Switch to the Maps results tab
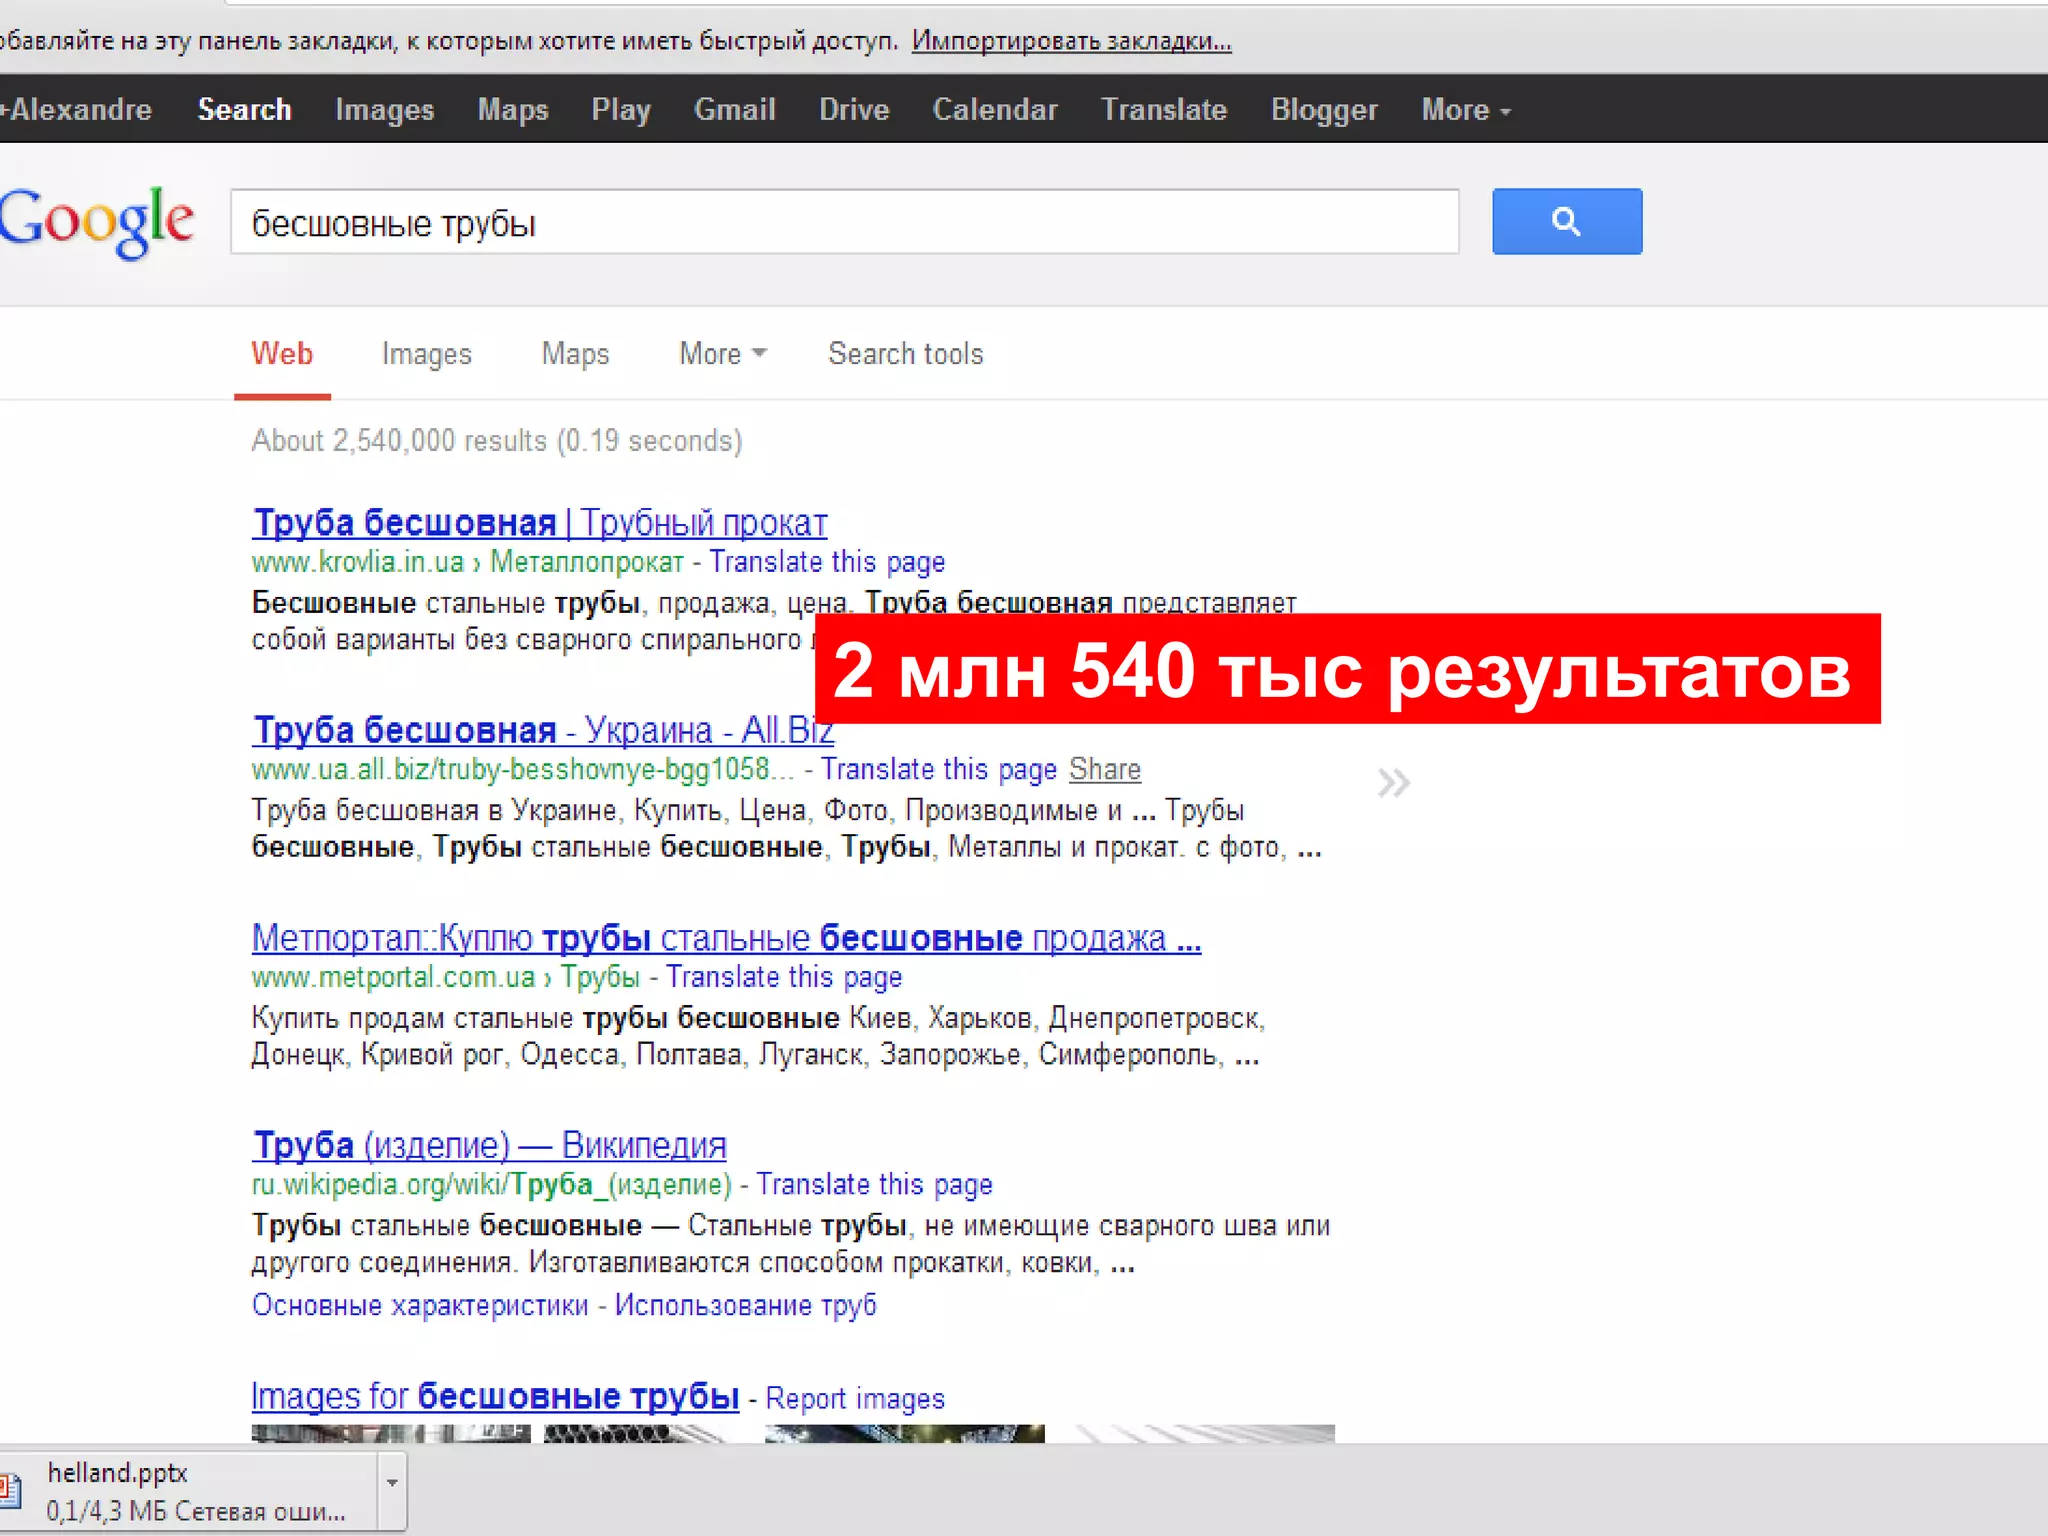This screenshot has width=2048, height=1536. [x=575, y=353]
